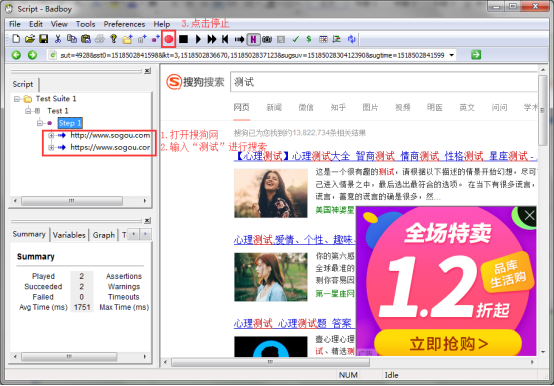554x386 pixels.
Task: Navigate with green Go arrow button
Action: point(476,55)
